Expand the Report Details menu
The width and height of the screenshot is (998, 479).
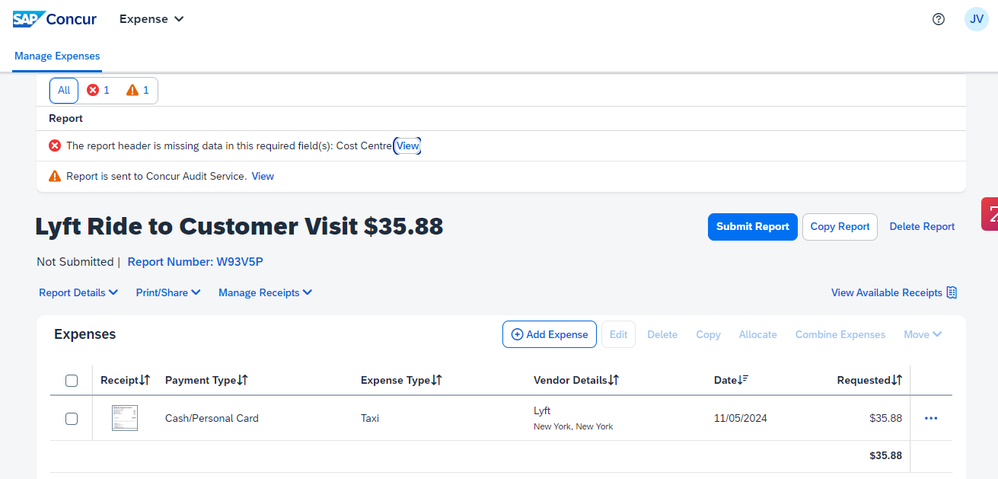(x=78, y=293)
